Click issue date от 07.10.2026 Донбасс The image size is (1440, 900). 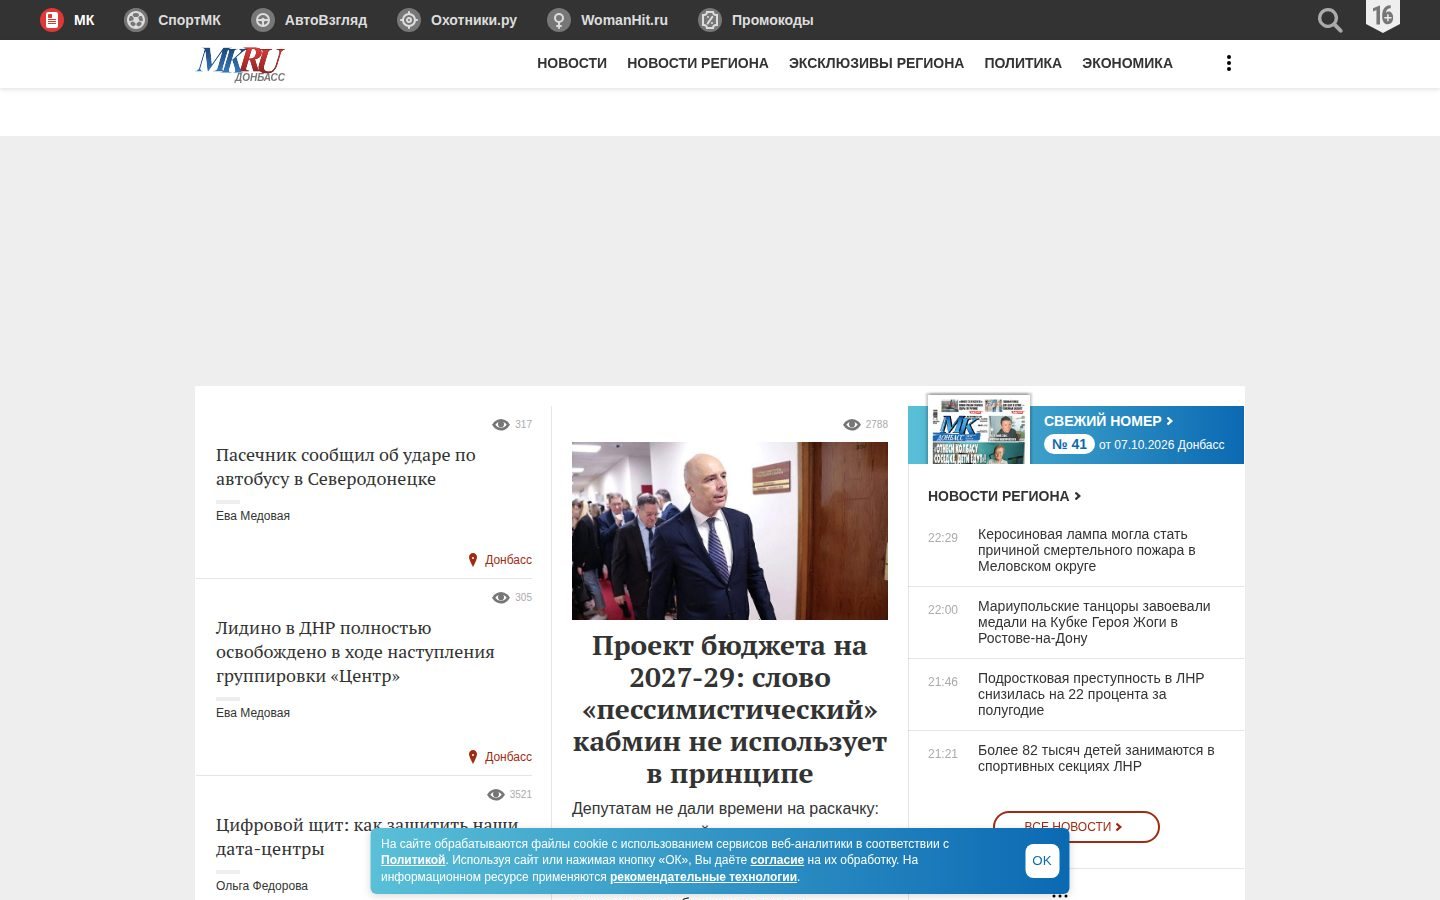click(1162, 445)
